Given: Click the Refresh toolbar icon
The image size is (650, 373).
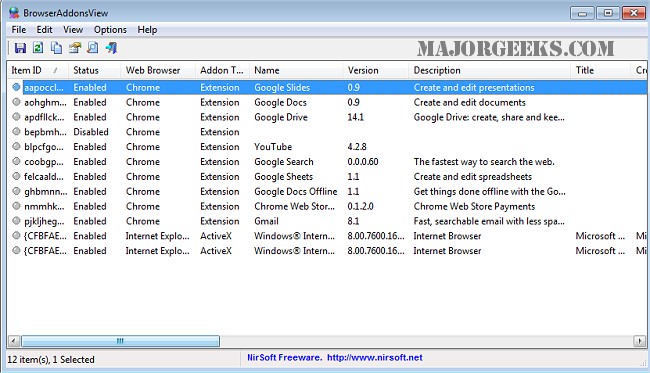Looking at the screenshot, I should tap(38, 48).
